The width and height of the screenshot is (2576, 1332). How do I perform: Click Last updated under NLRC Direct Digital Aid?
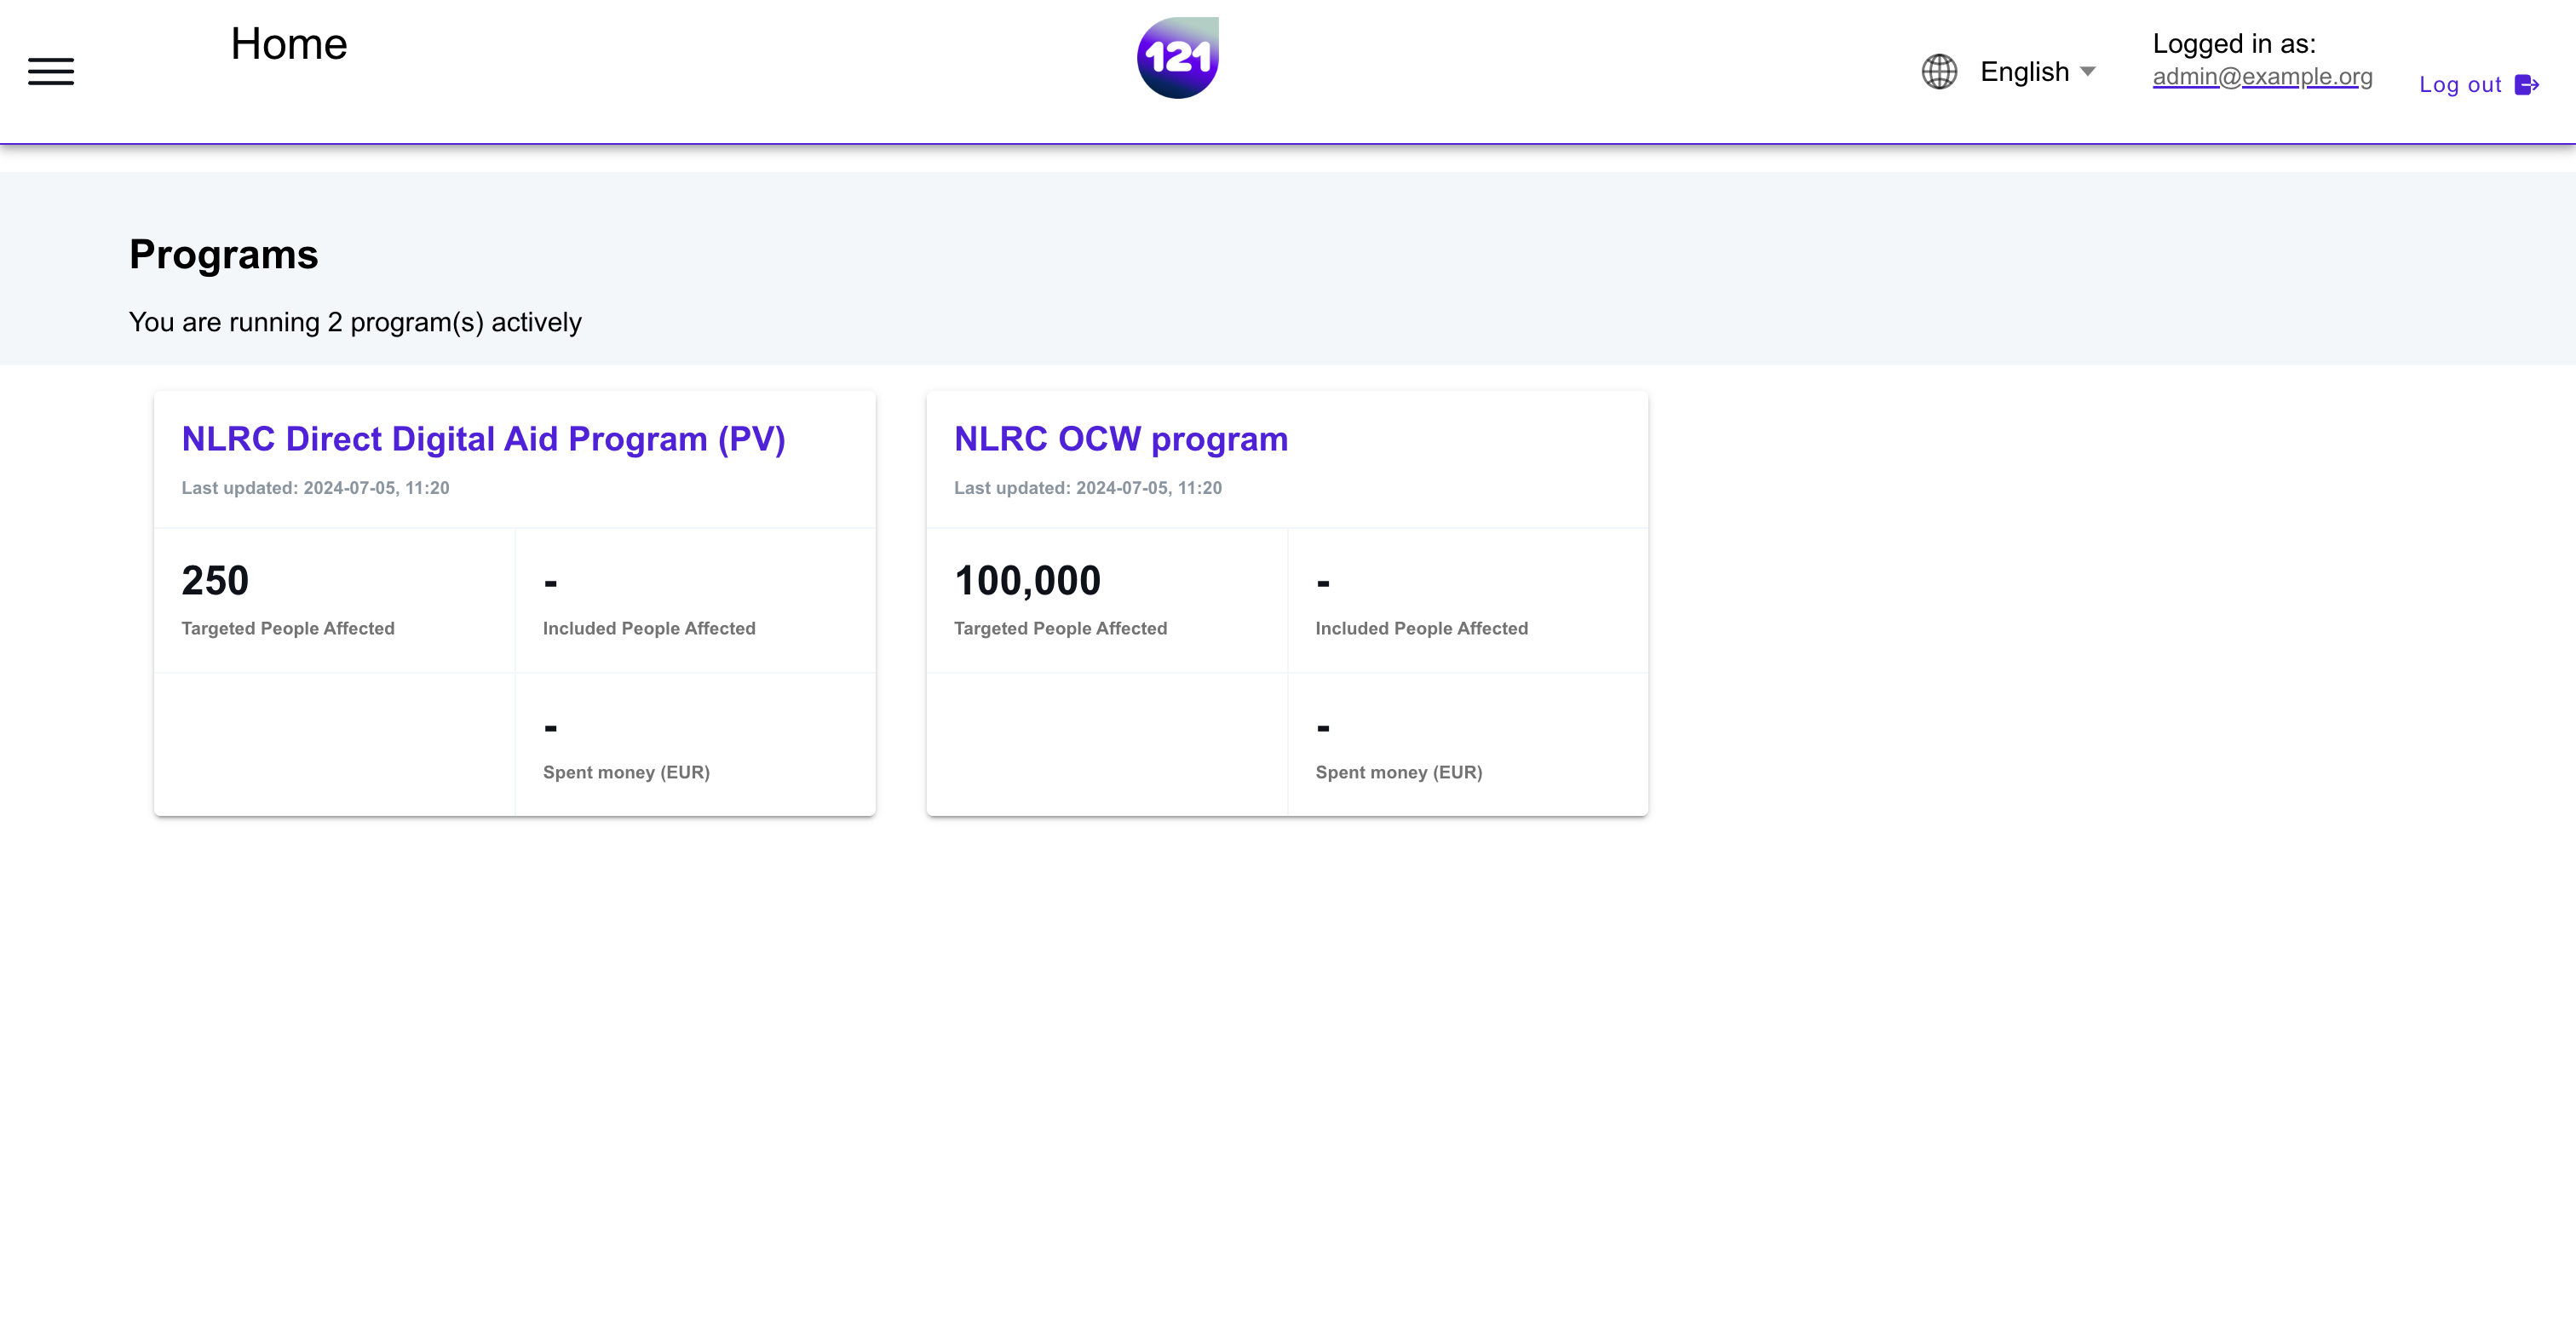315,488
